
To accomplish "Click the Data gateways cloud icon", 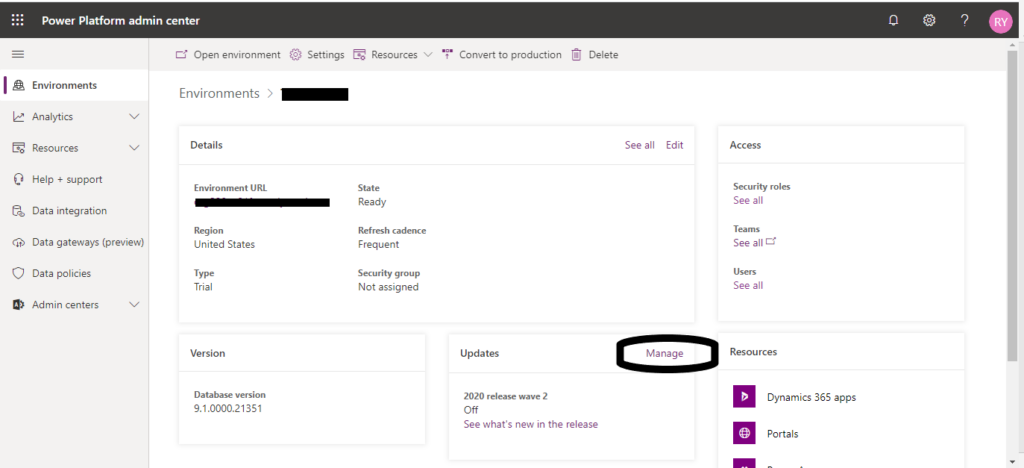I will click(x=18, y=242).
